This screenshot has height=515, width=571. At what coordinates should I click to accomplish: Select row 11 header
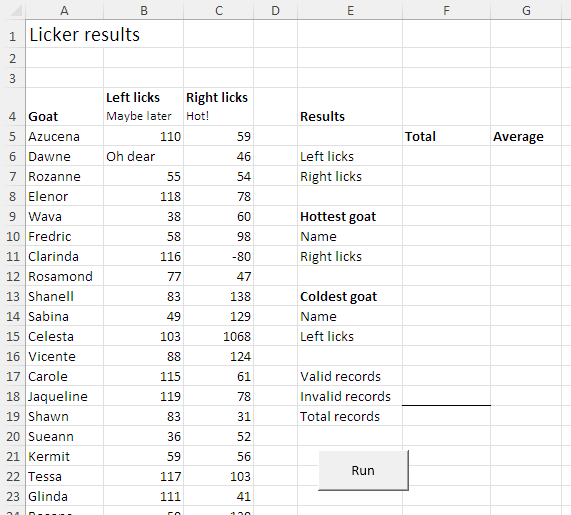point(13,256)
